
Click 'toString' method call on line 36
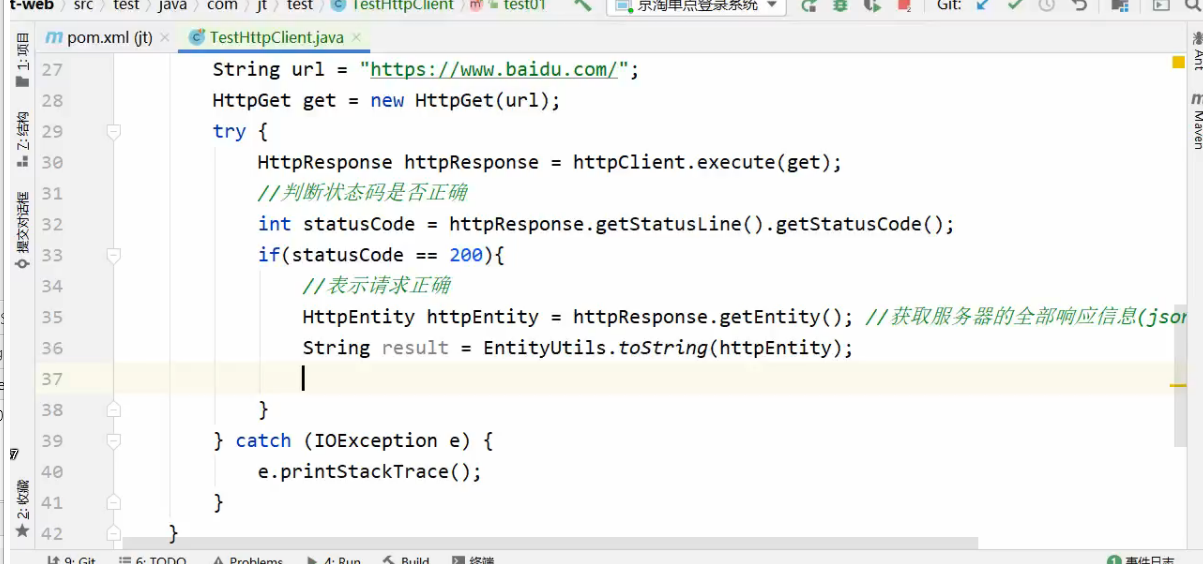(x=662, y=348)
